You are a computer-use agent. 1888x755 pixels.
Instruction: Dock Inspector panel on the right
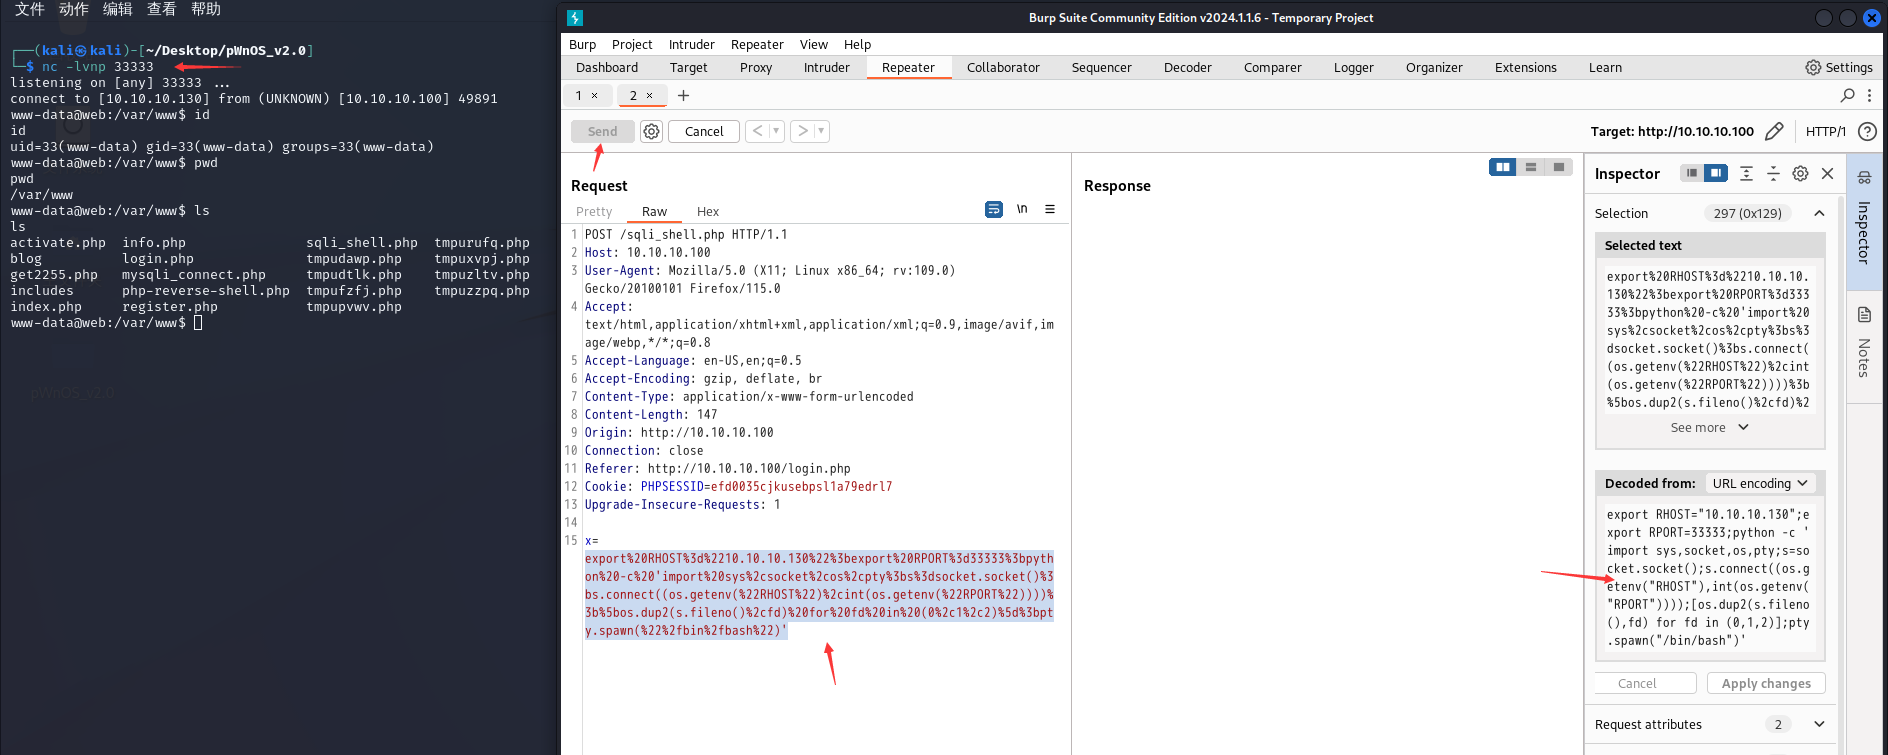point(1716,173)
